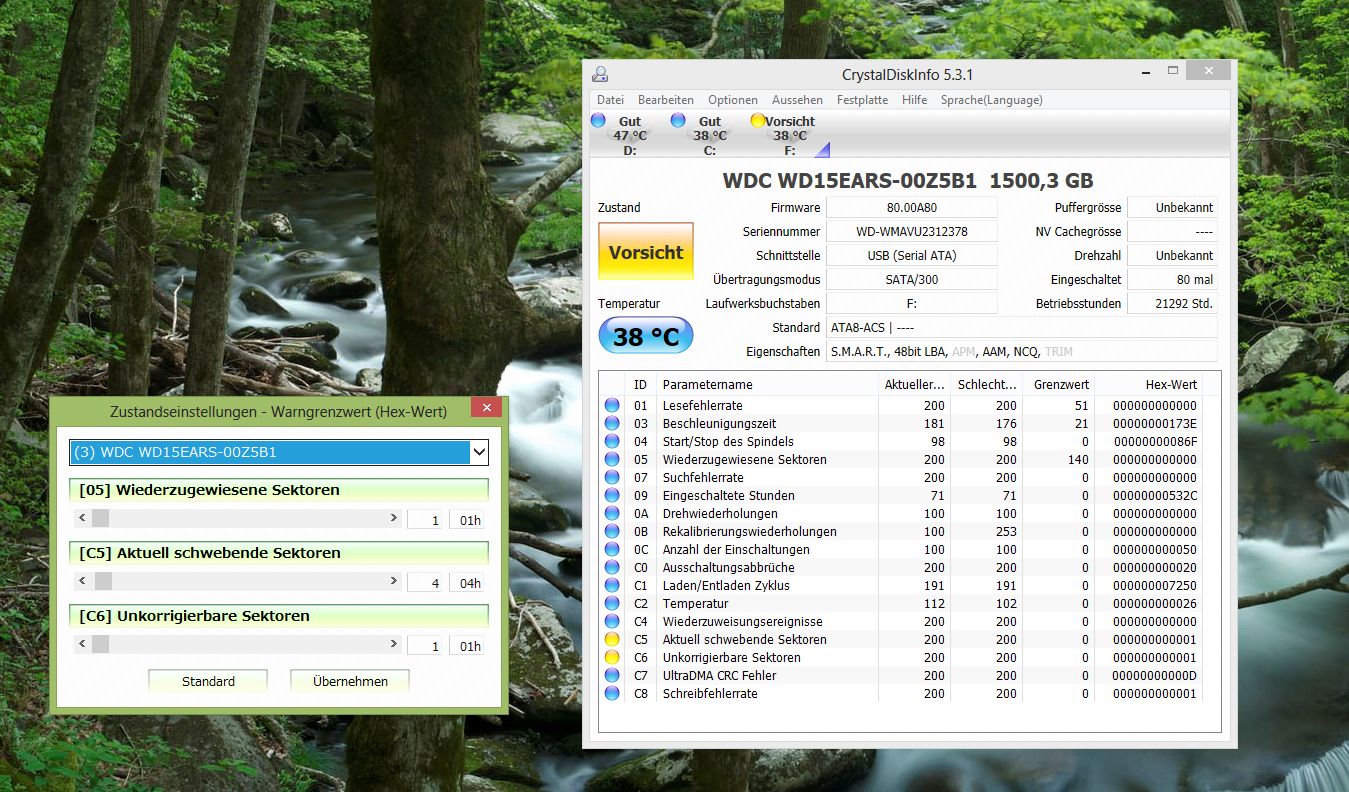The image size is (1349, 792).
Task: Click the Übertragungsmodus field SATA/300
Action: point(912,279)
